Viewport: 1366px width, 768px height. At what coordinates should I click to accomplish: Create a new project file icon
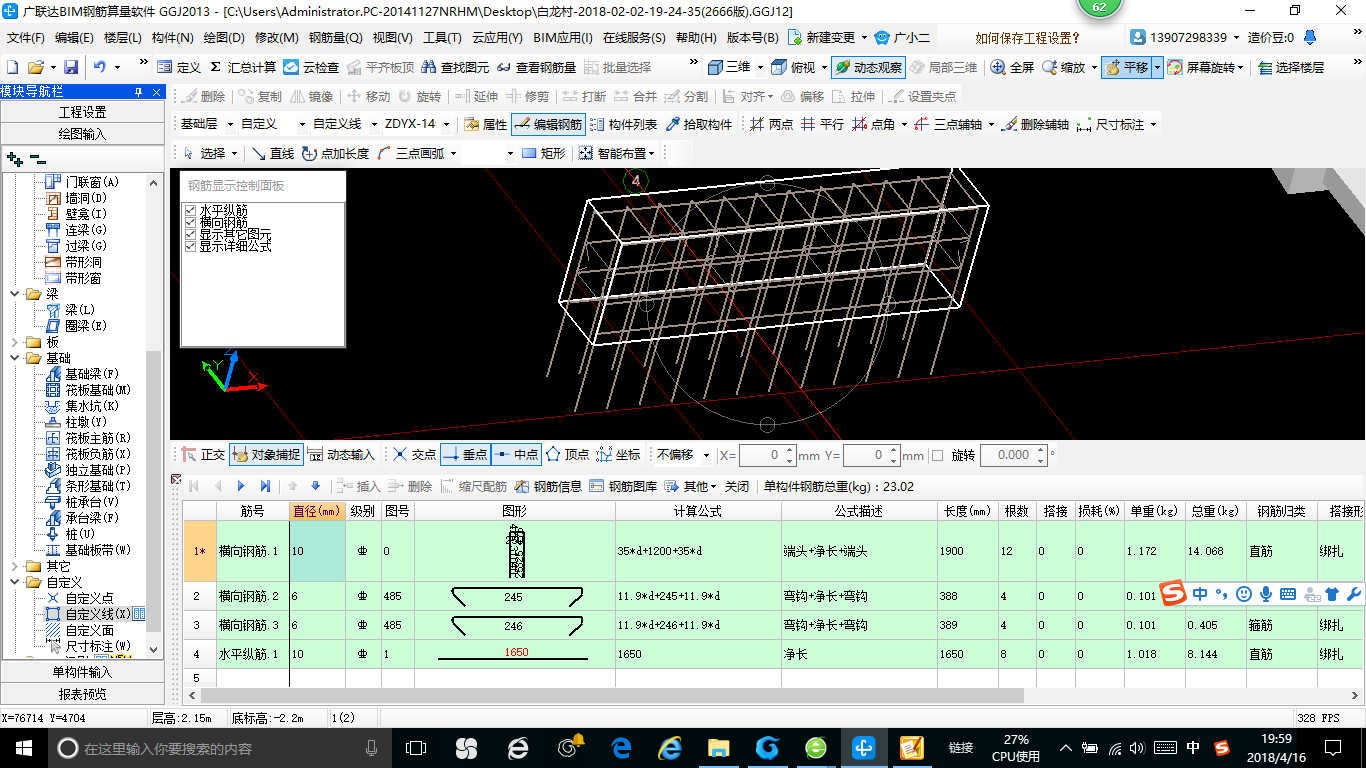click(x=13, y=67)
